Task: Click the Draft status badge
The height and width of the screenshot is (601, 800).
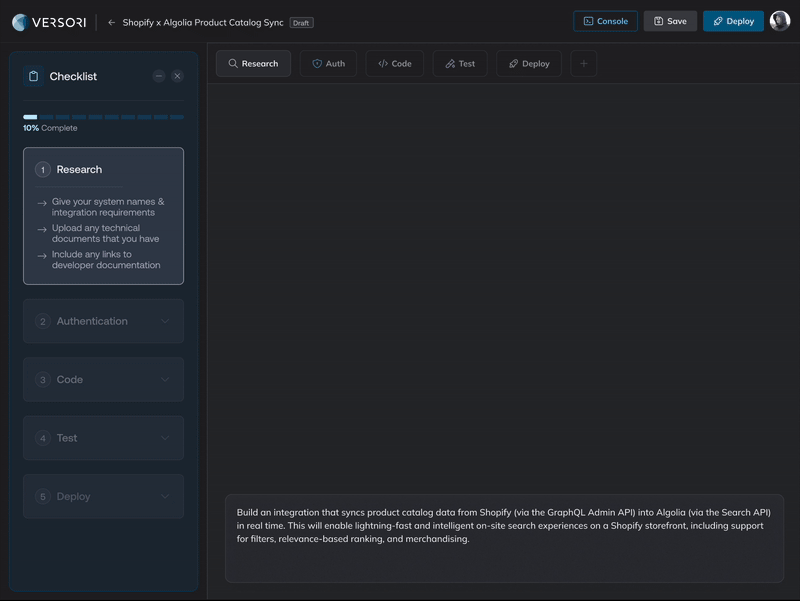Action: [x=301, y=23]
